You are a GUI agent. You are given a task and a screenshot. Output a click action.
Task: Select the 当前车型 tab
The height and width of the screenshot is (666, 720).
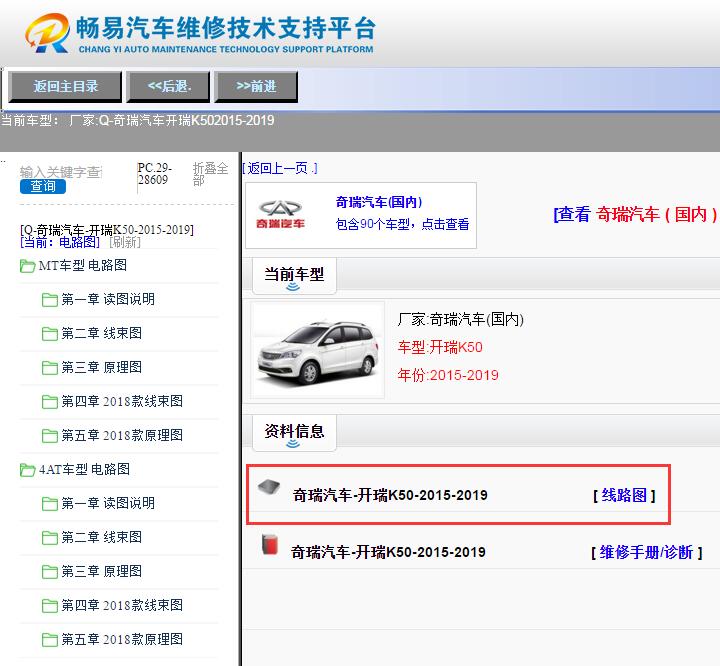294,276
